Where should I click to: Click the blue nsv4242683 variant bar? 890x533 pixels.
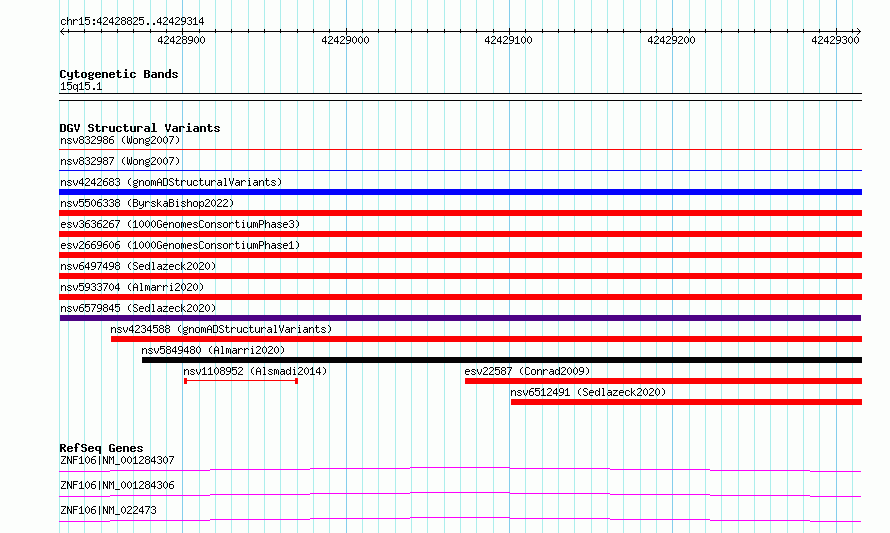pyautogui.click(x=460, y=192)
